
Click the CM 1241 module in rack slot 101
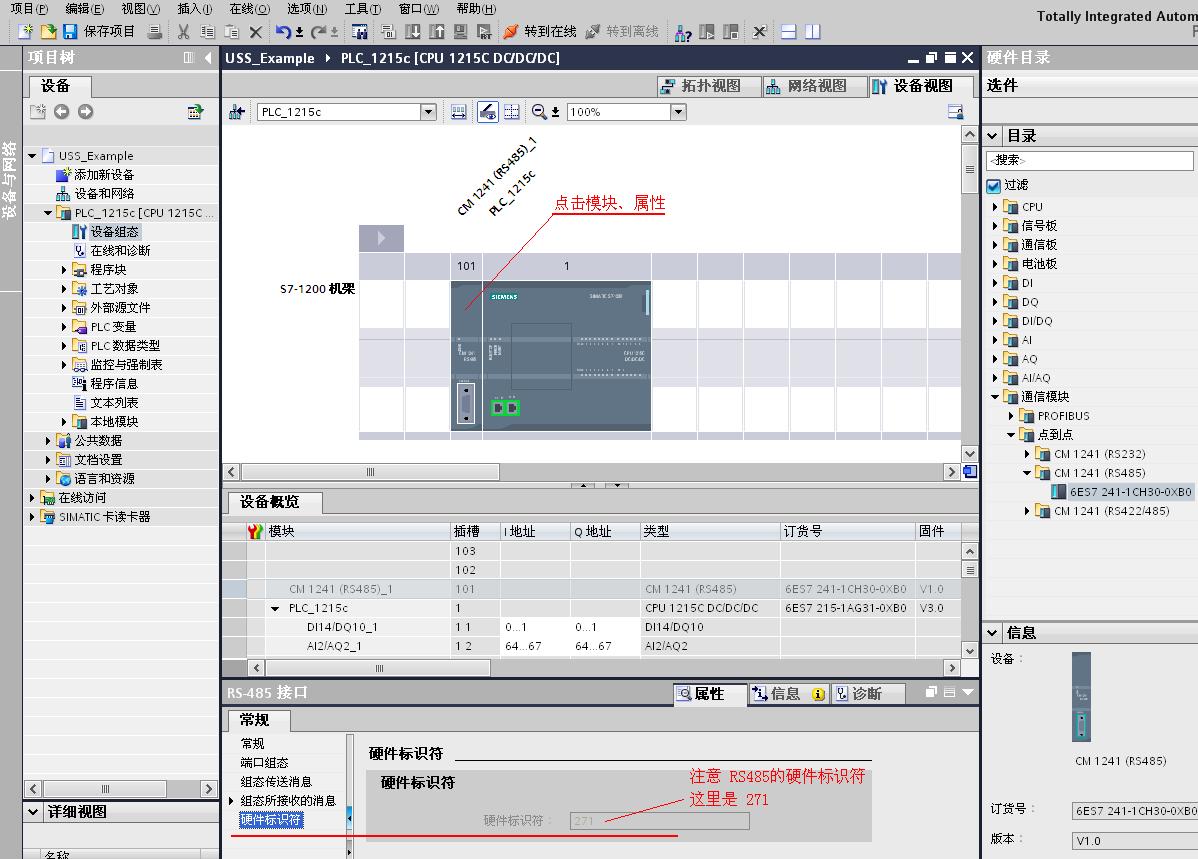[x=466, y=356]
